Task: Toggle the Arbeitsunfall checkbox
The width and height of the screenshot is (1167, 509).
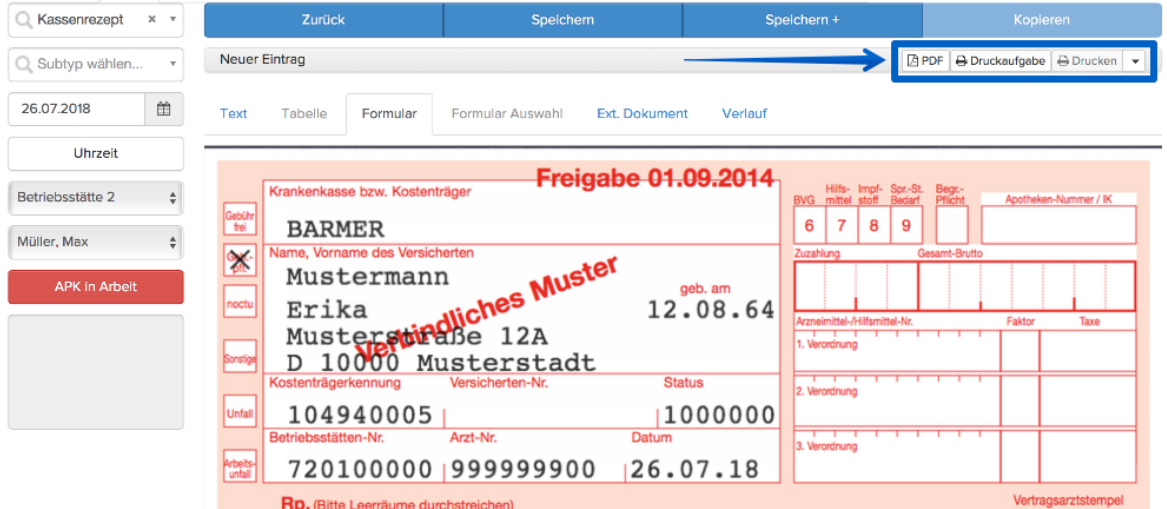Action: pyautogui.click(x=240, y=467)
